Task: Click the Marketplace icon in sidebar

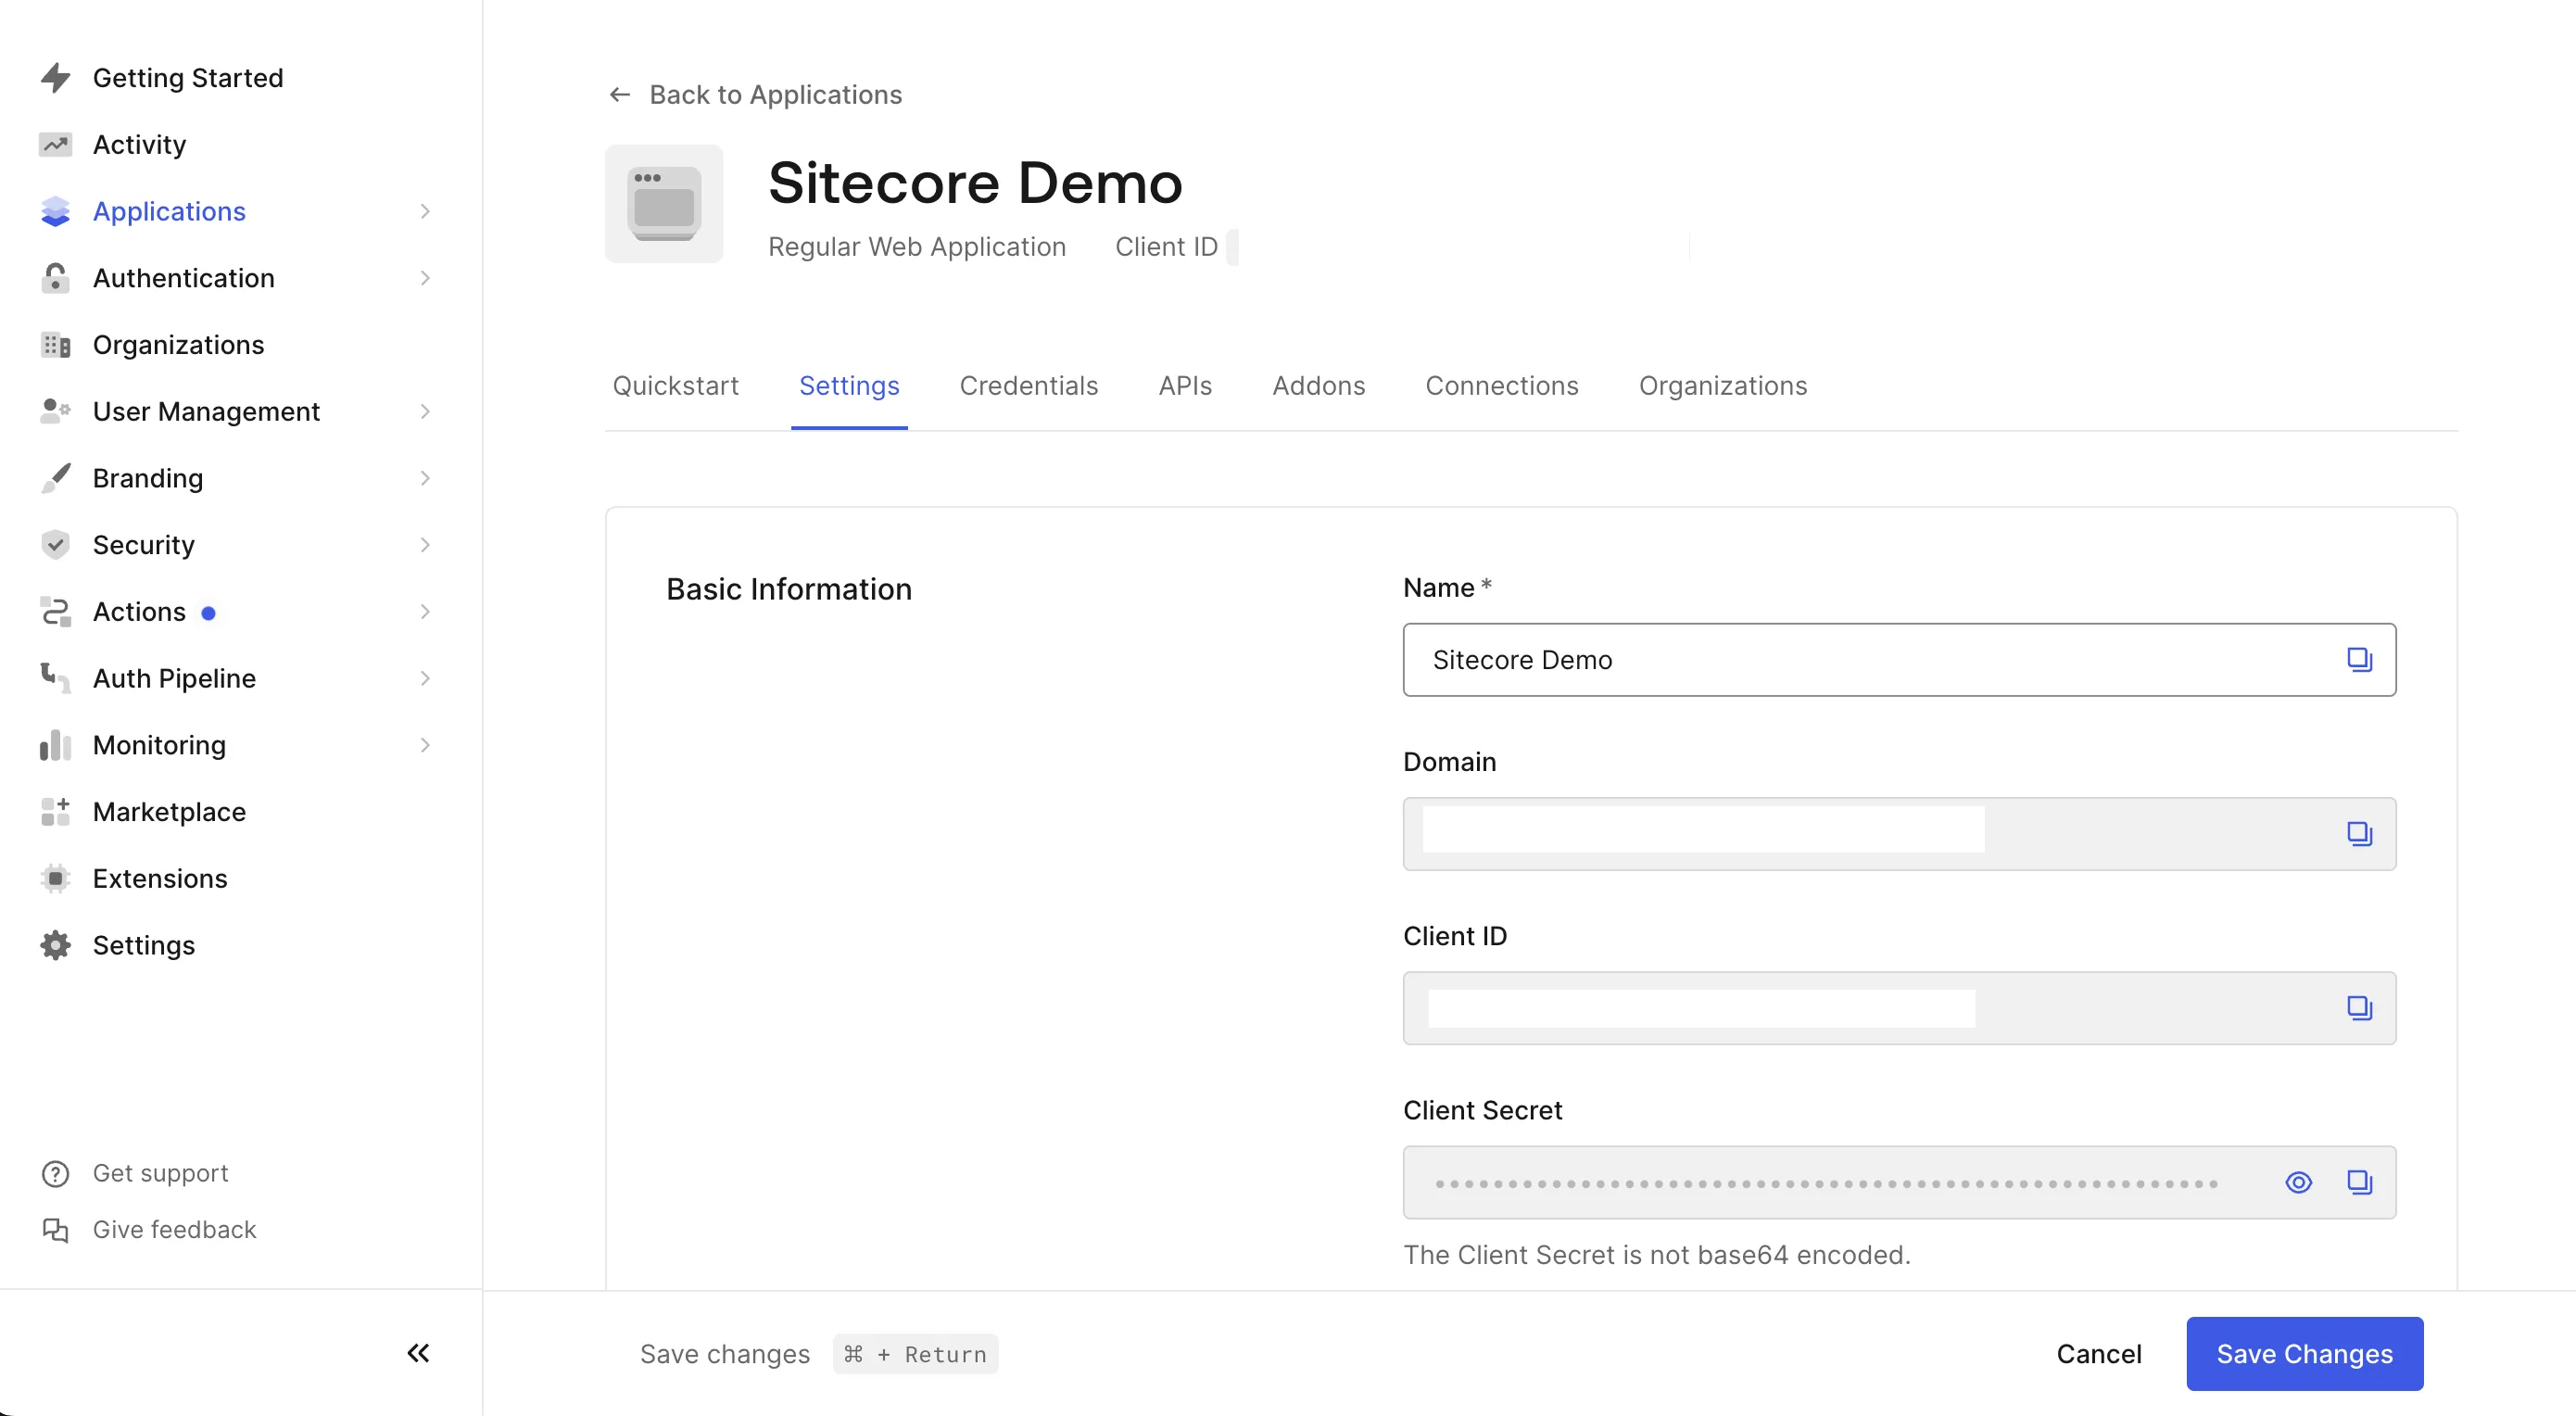Action: (56, 809)
